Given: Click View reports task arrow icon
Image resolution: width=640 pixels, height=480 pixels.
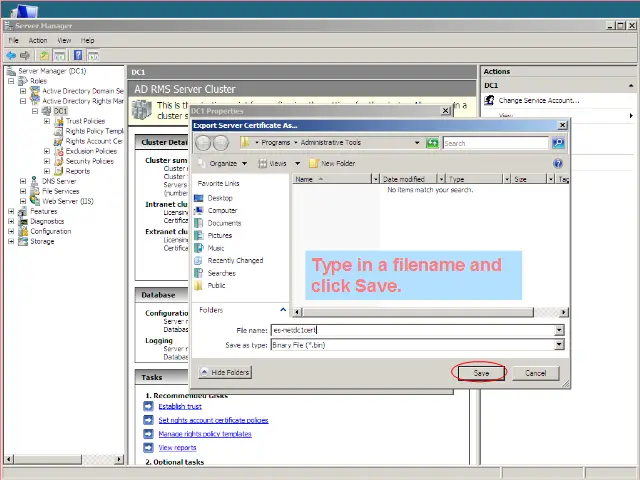Looking at the screenshot, I should pyautogui.click(x=148, y=447).
